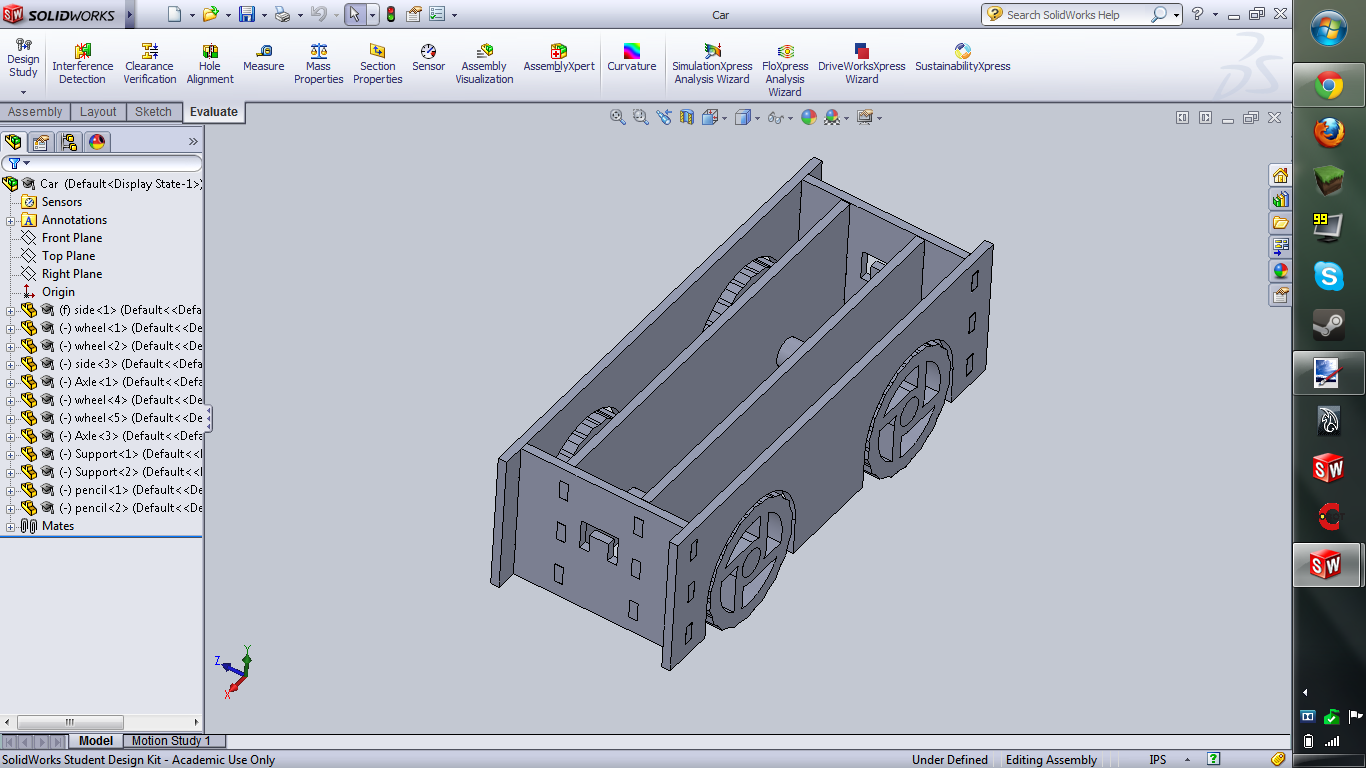Start SimulationXpress Analysis Wizard
The height and width of the screenshot is (768, 1366).
click(712, 64)
